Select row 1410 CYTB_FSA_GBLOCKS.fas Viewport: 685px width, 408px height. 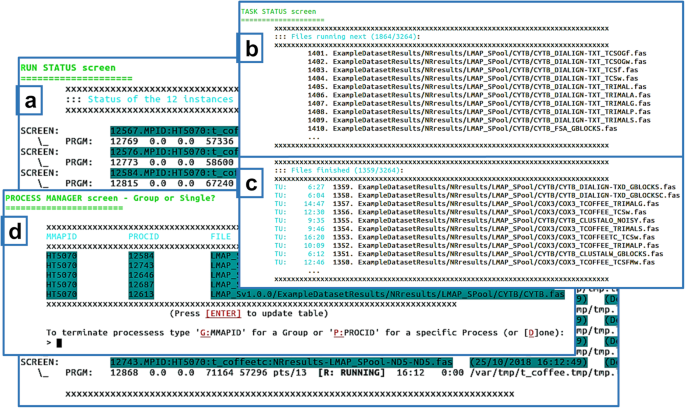[462, 128]
